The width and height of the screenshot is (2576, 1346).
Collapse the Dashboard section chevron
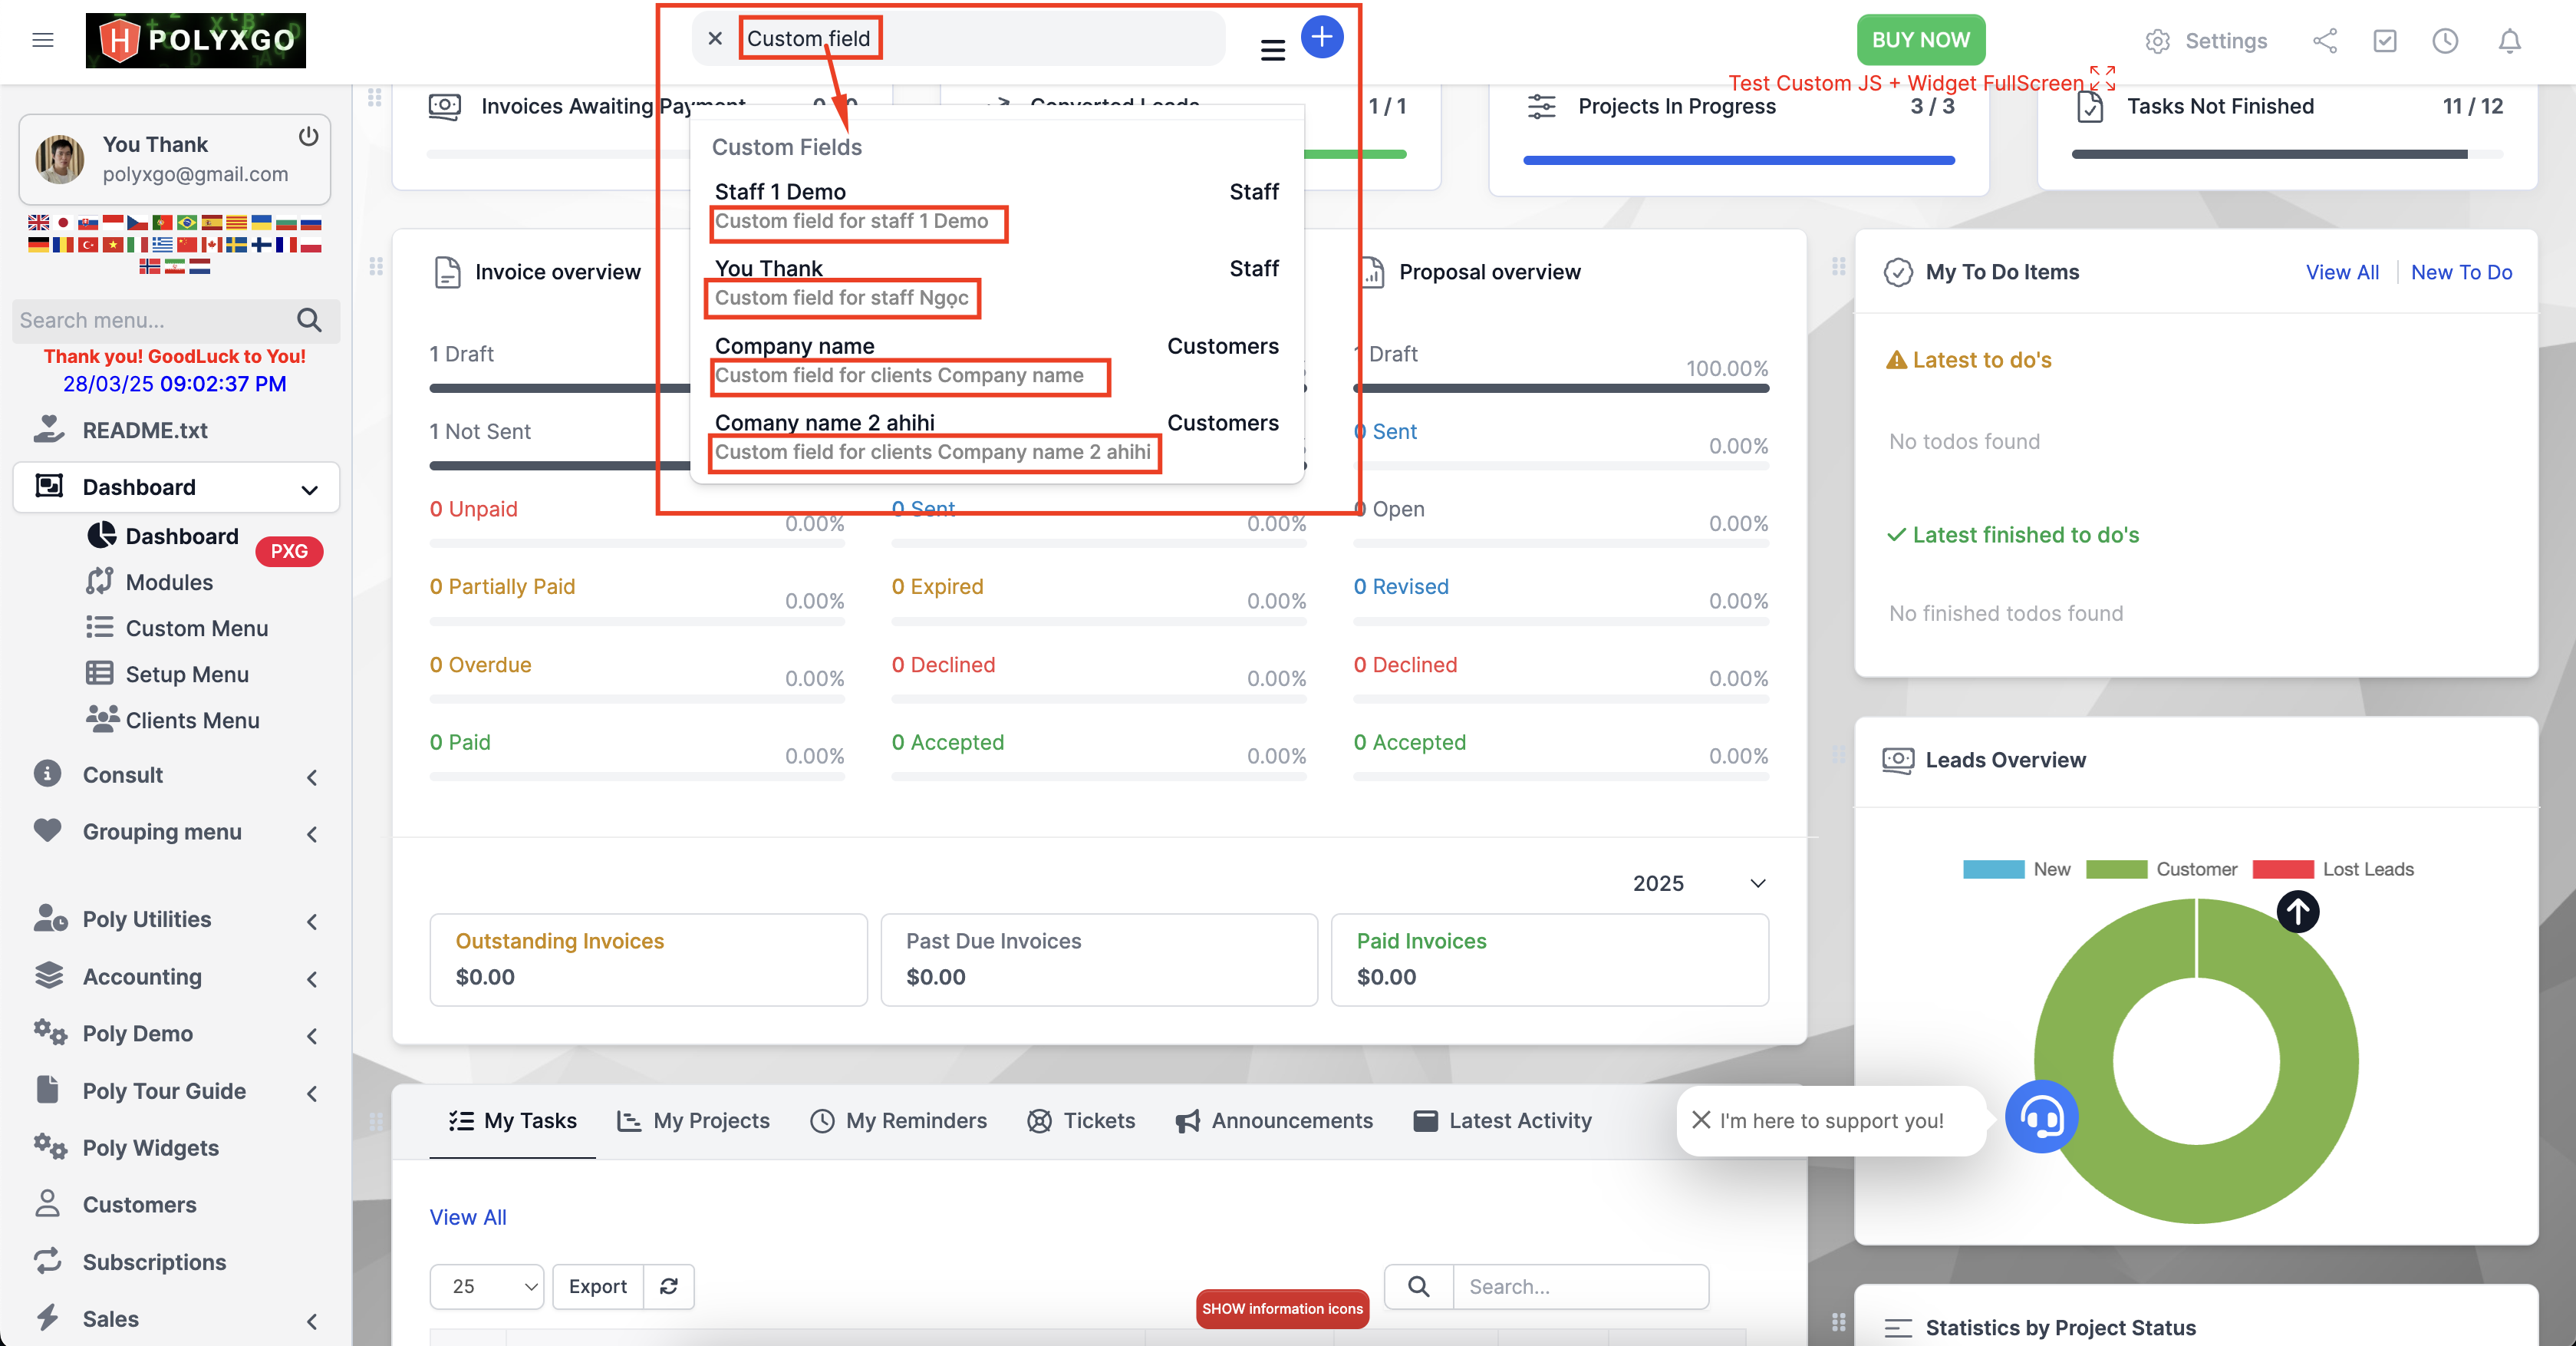308,490
